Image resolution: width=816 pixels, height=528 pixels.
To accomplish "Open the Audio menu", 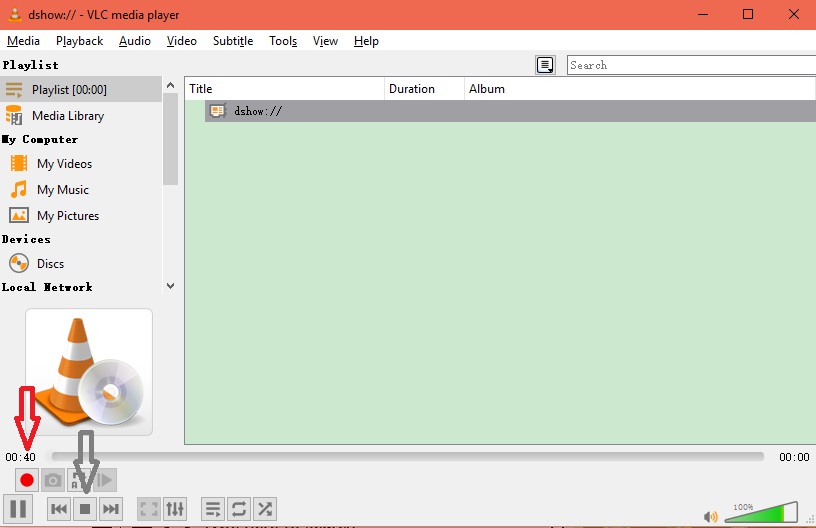I will pos(135,41).
